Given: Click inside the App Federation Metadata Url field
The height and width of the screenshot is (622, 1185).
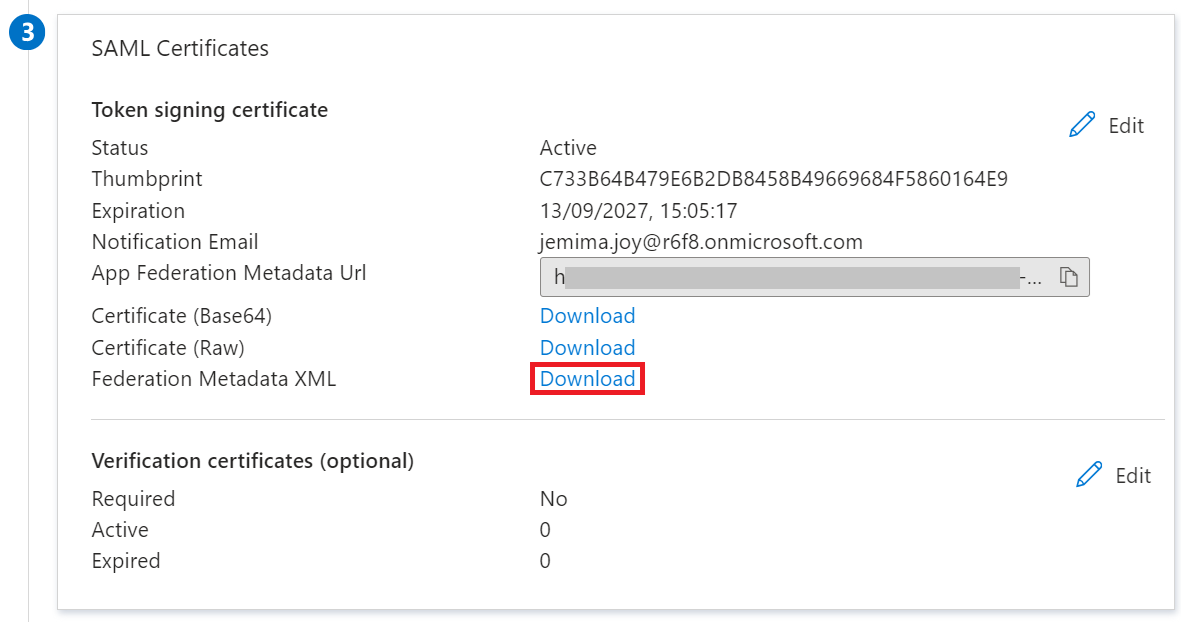Looking at the screenshot, I should click(790, 279).
